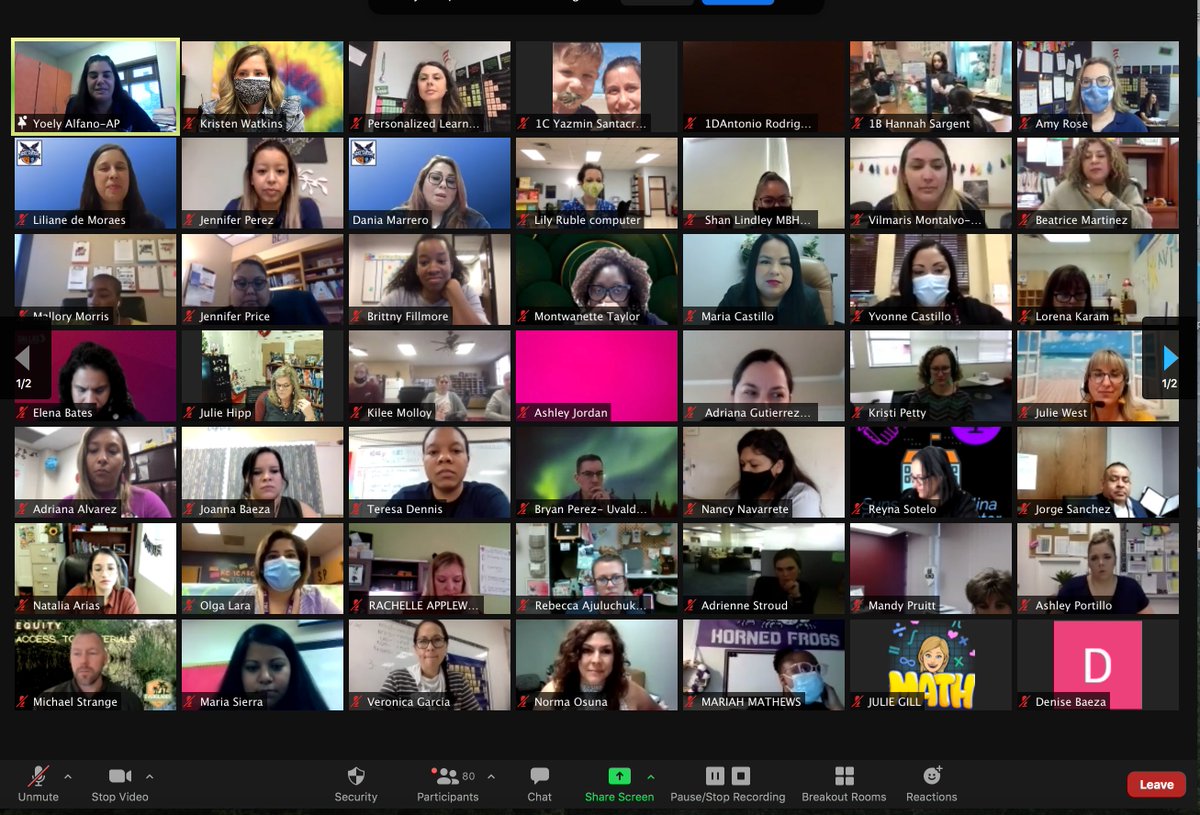Unmute the microphone in the Zoom toolbar
The height and width of the screenshot is (815, 1200).
pos(38,784)
